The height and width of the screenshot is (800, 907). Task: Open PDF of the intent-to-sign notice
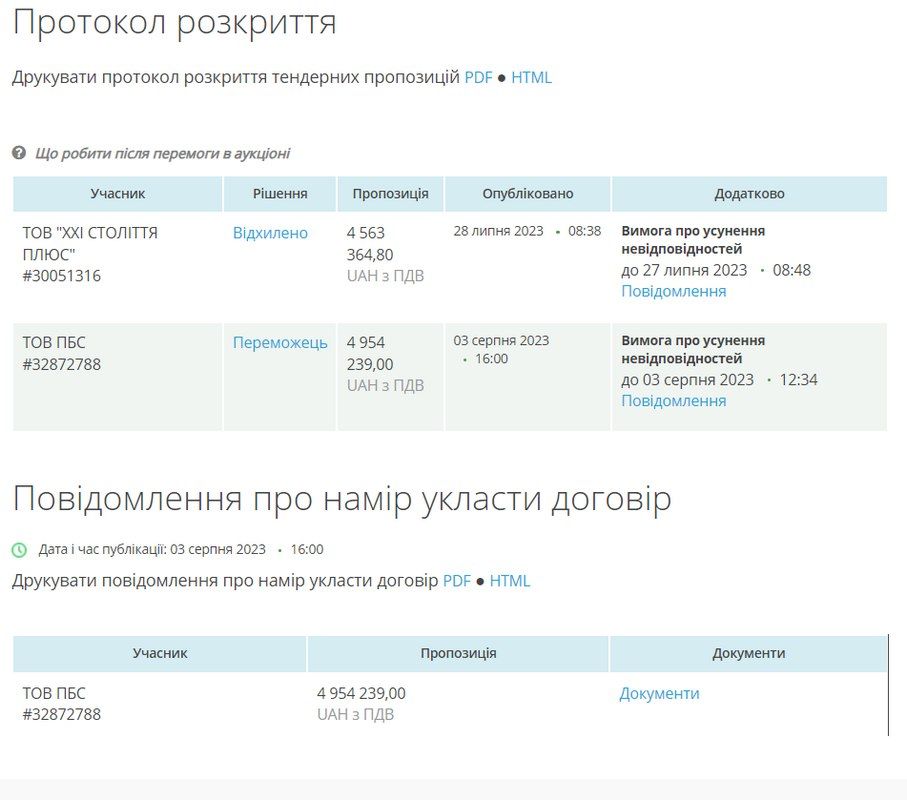(x=458, y=580)
